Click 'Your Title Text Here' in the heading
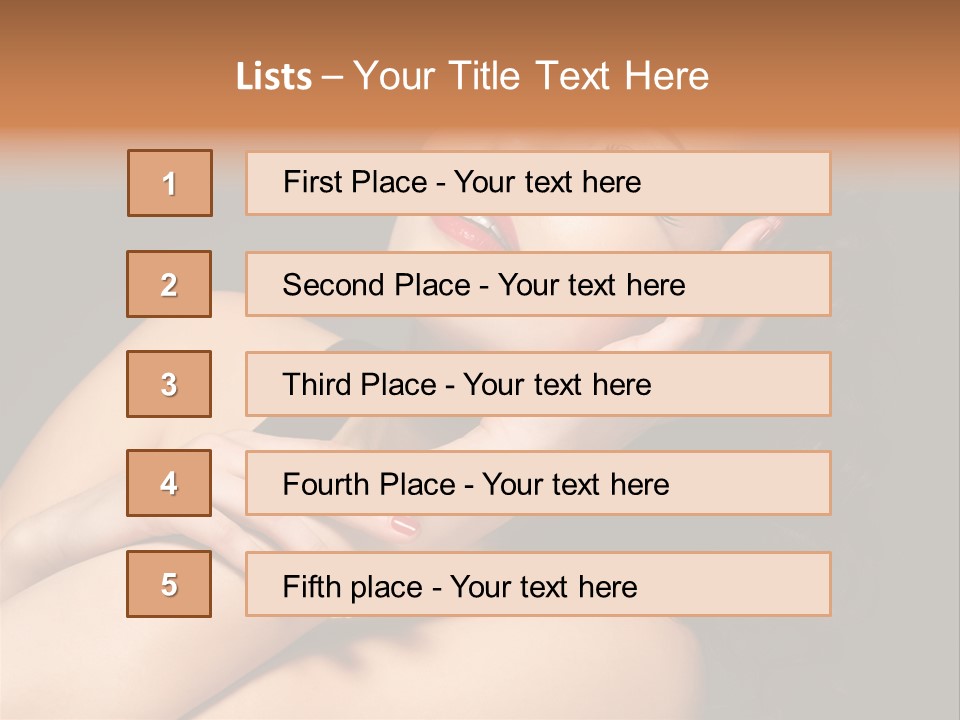Screen dimensions: 960x720 531,77
